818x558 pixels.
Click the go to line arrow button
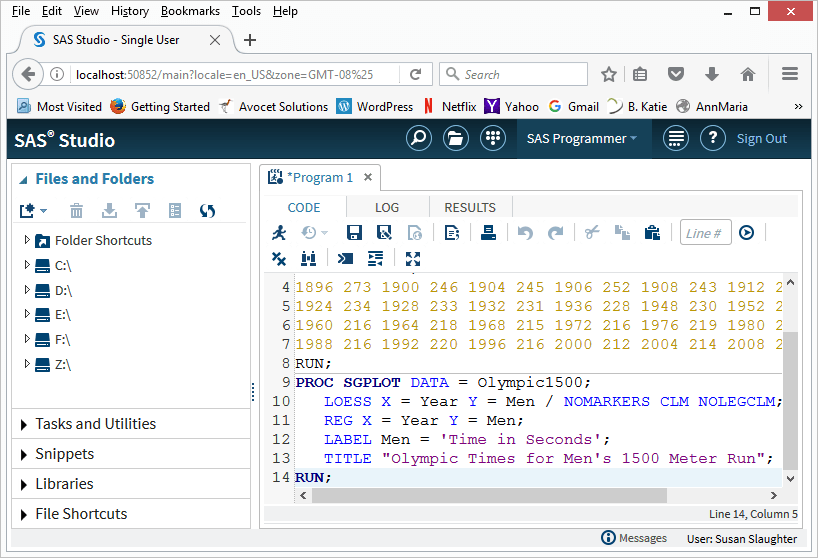(x=747, y=233)
